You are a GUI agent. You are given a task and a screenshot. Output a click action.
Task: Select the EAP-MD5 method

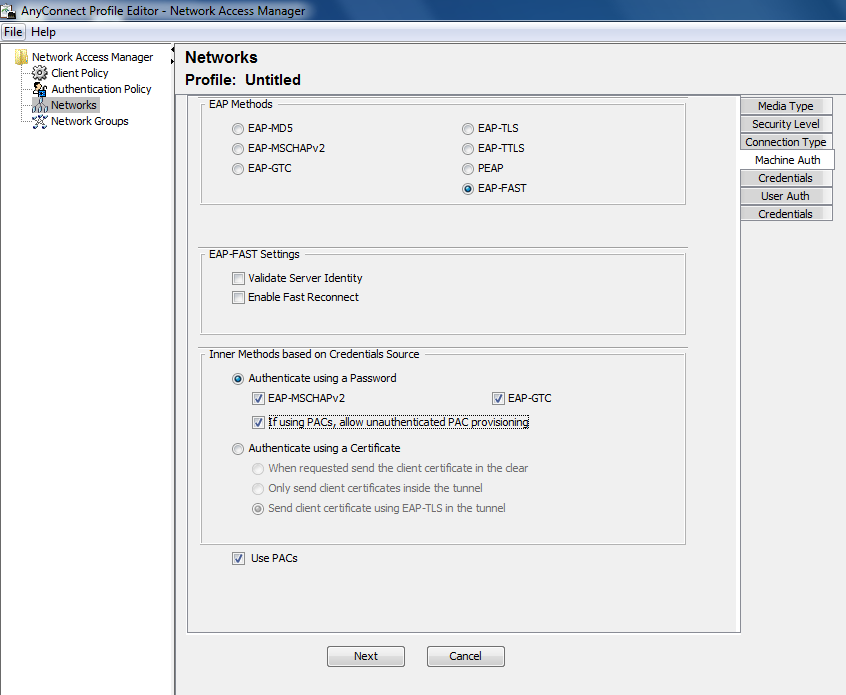(237, 129)
